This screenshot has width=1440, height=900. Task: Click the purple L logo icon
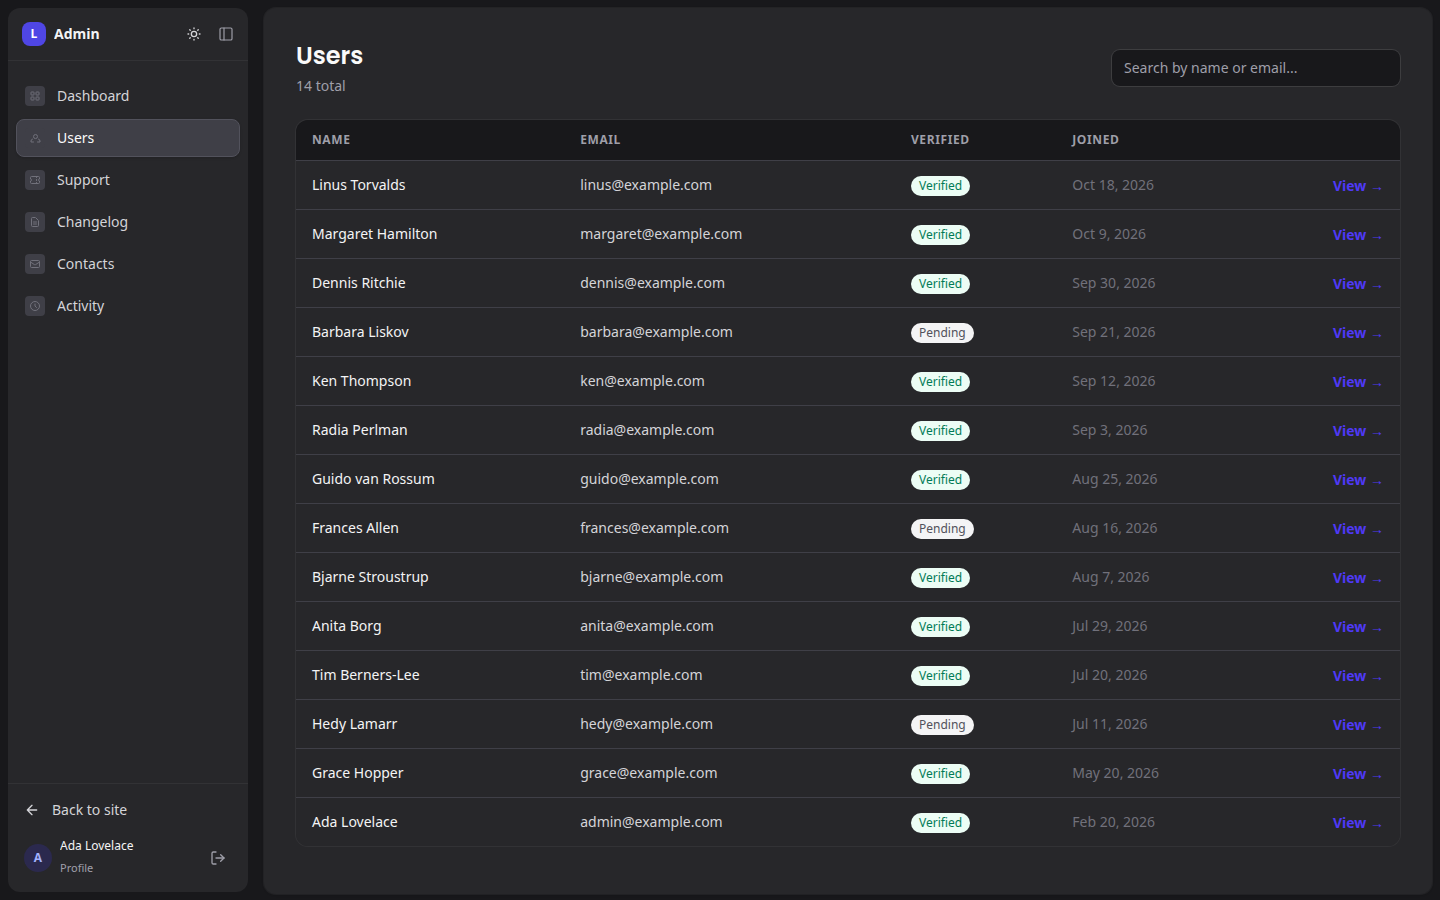coord(34,34)
